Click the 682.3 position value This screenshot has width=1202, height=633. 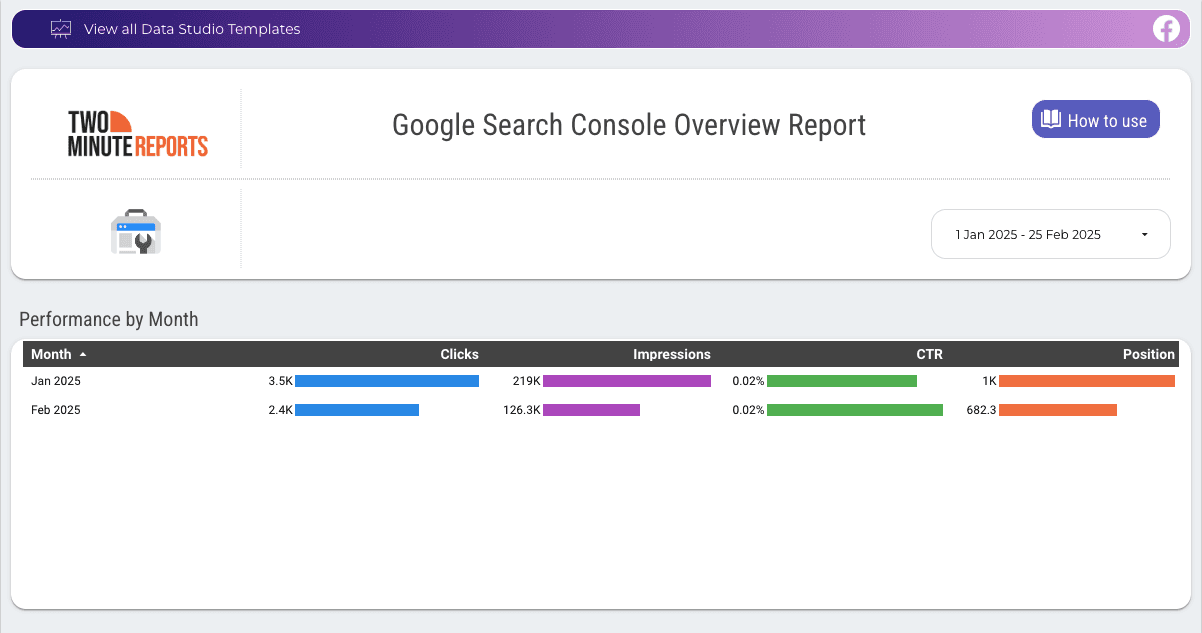click(x=981, y=410)
